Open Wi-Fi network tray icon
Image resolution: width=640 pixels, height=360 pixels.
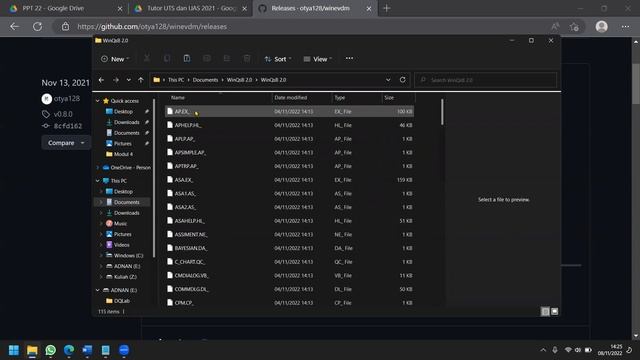(568, 350)
